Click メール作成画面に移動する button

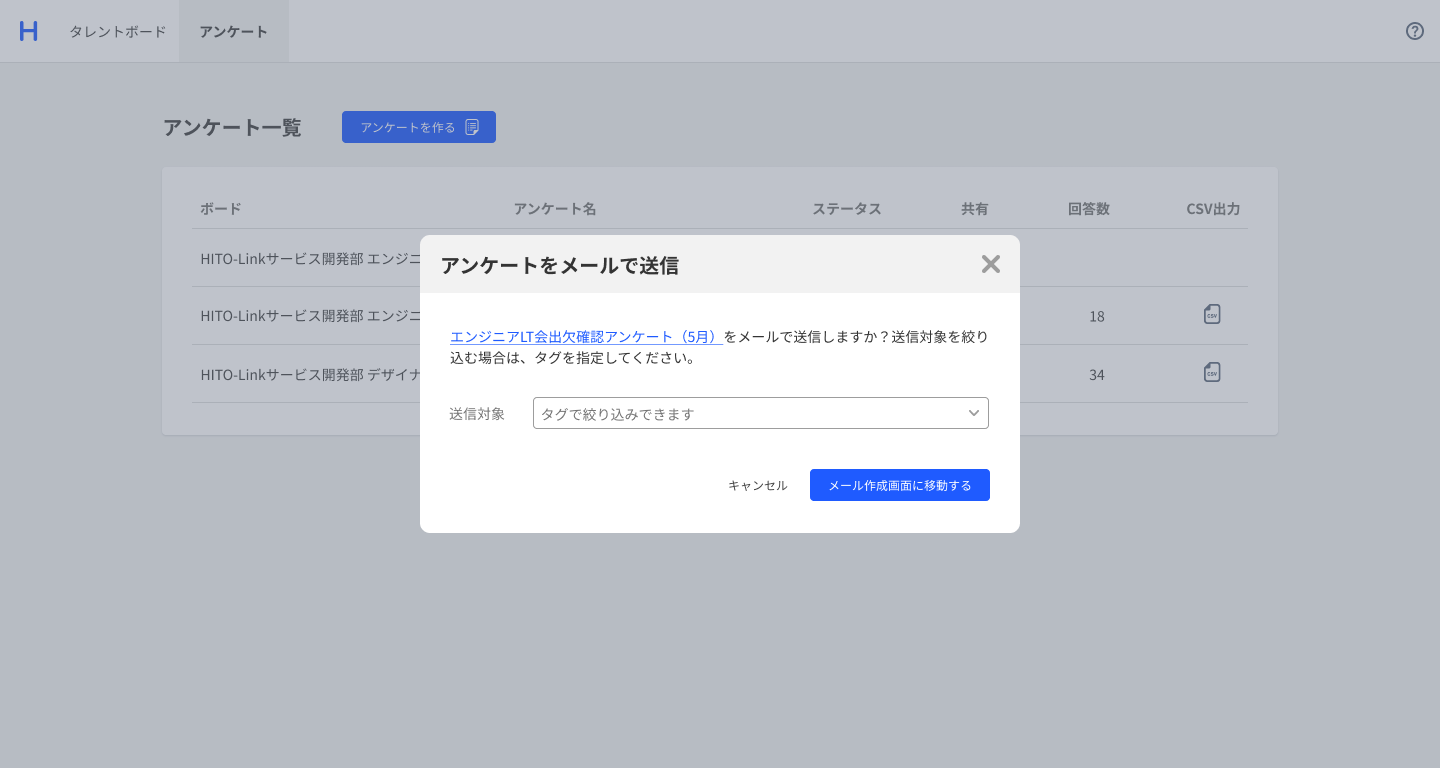[899, 485]
